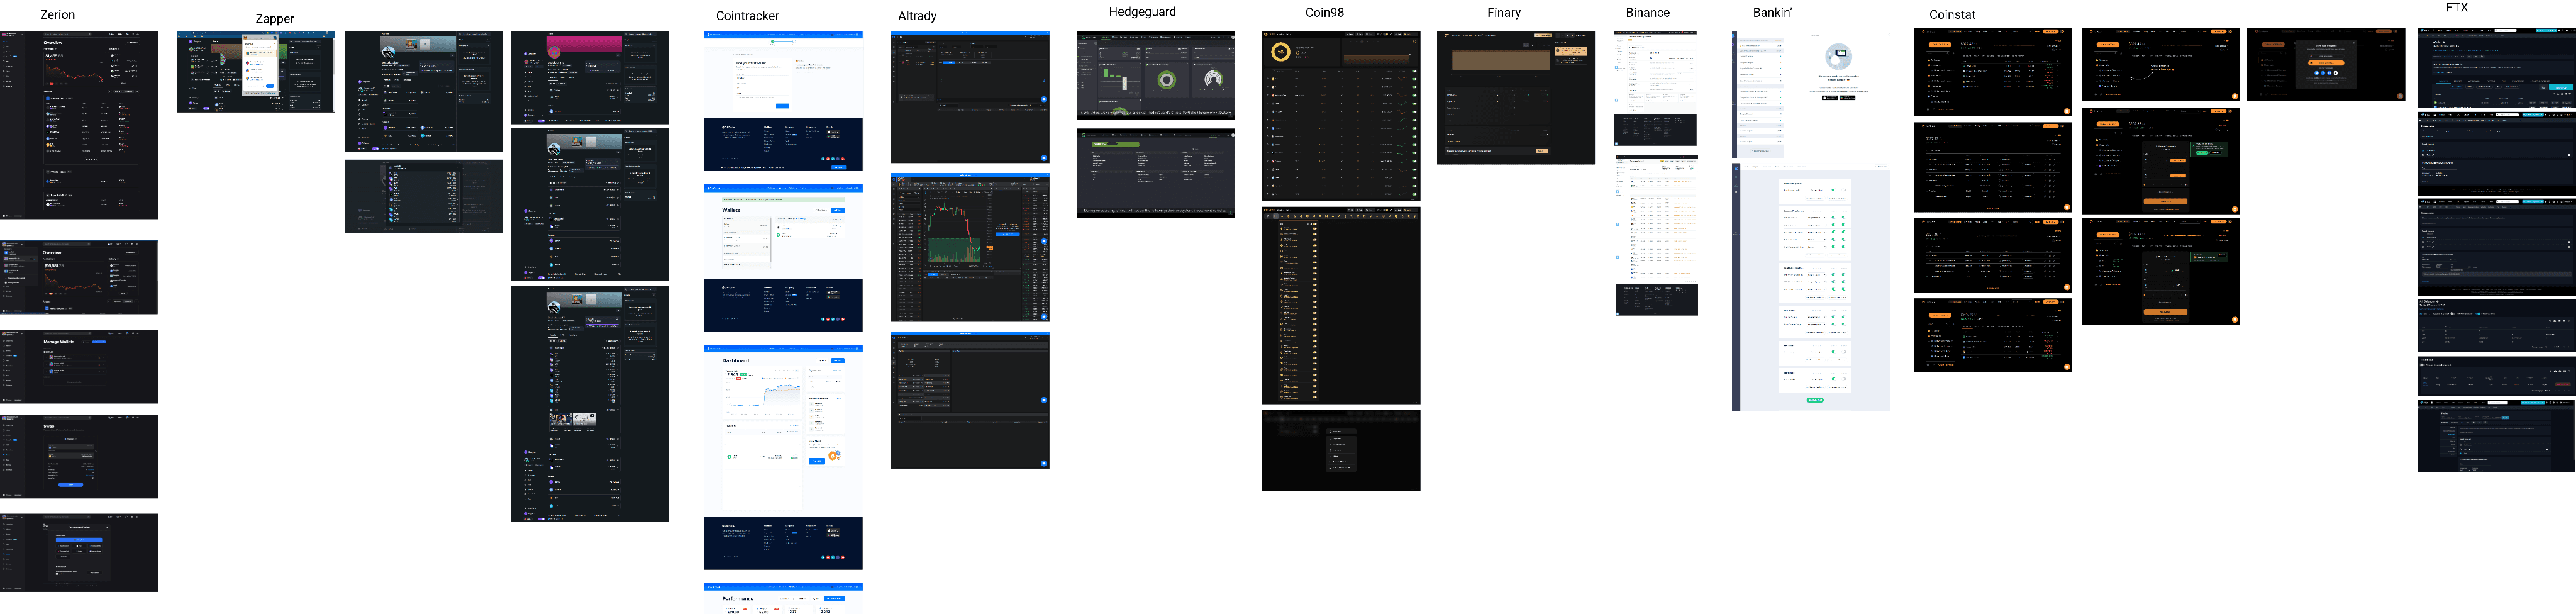The width and height of the screenshot is (2576, 614).
Task: Open the Finary screenshot
Action: click(1516, 98)
